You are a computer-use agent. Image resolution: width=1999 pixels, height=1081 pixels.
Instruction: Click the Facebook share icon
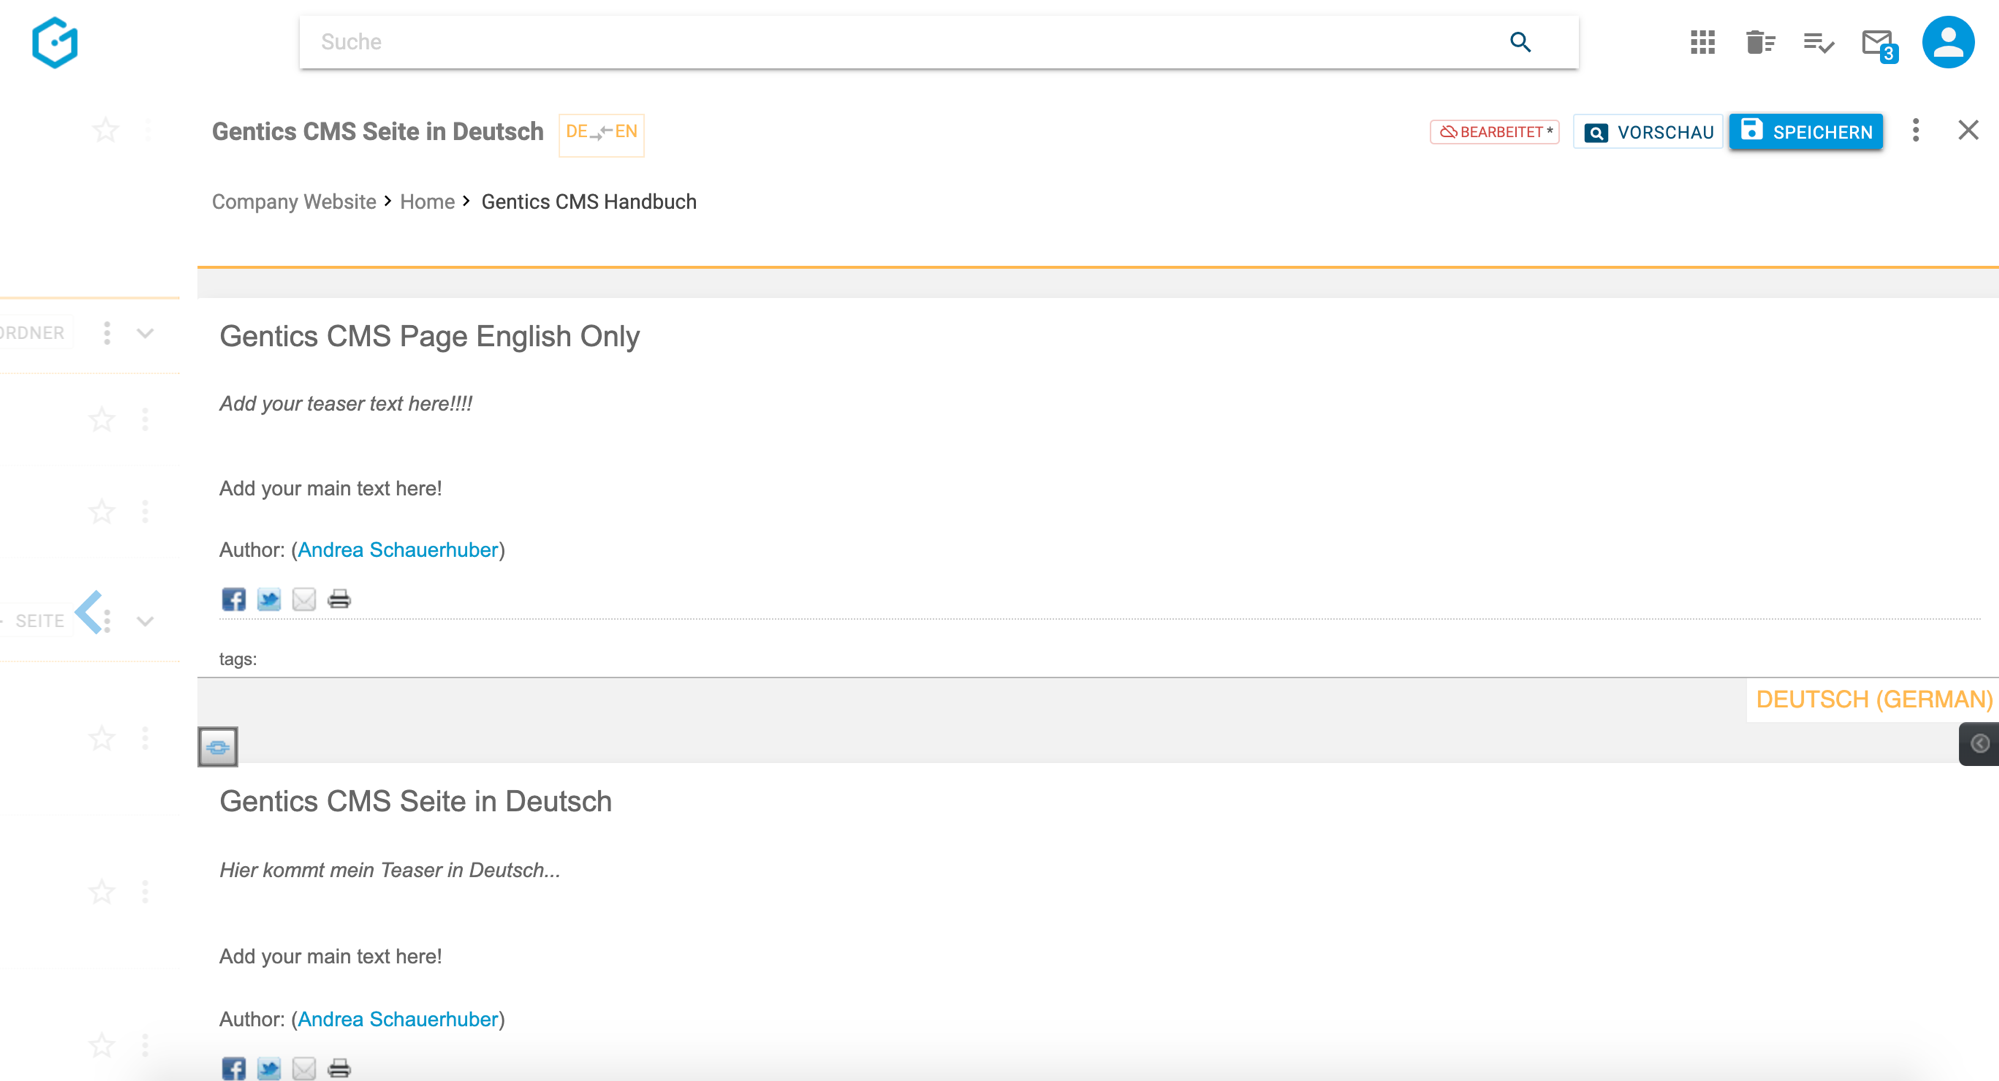pyautogui.click(x=233, y=600)
